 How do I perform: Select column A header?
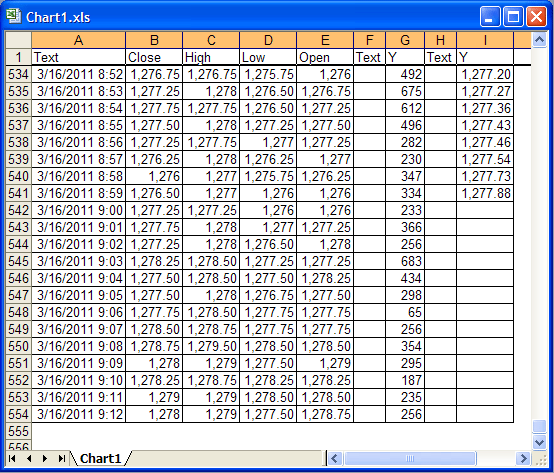(78, 40)
